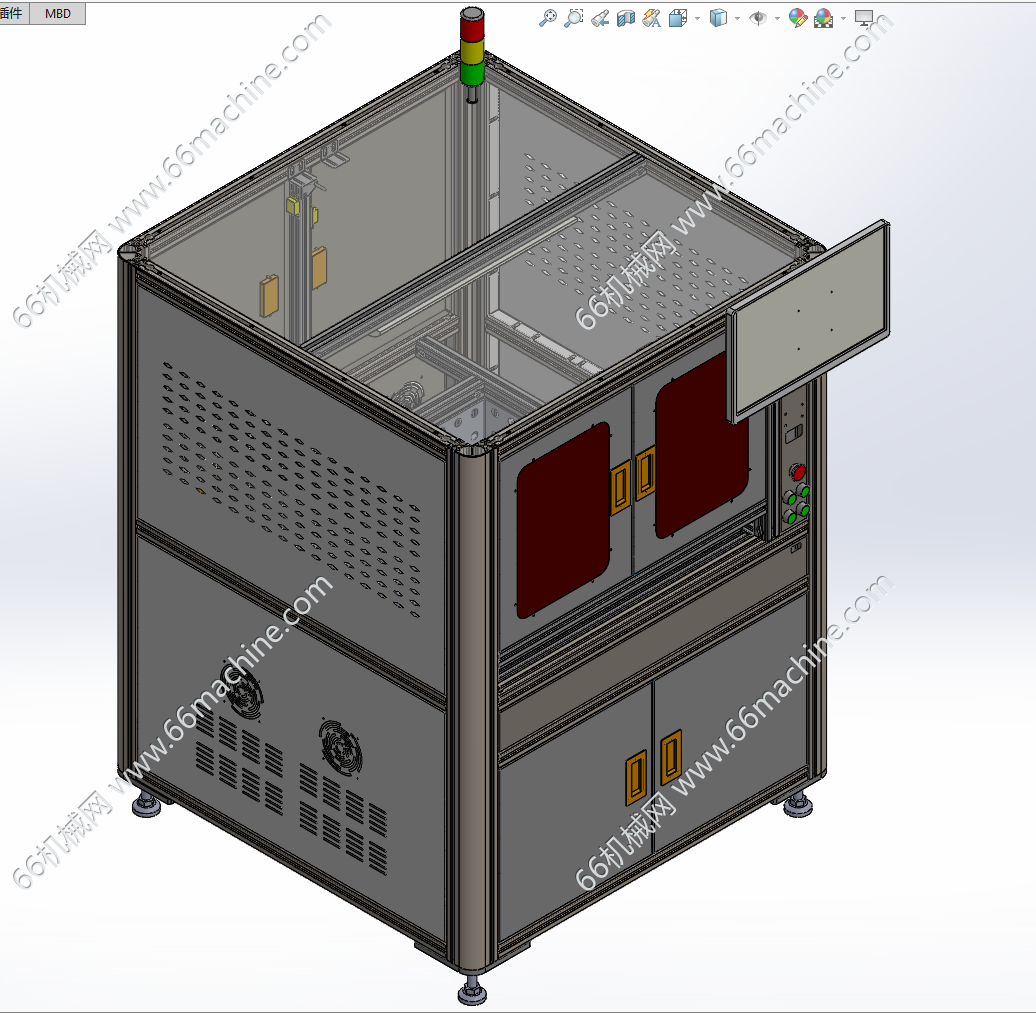Click the Display Style cube icon
Viewport: 1036px width, 1013px height.
coord(718,18)
